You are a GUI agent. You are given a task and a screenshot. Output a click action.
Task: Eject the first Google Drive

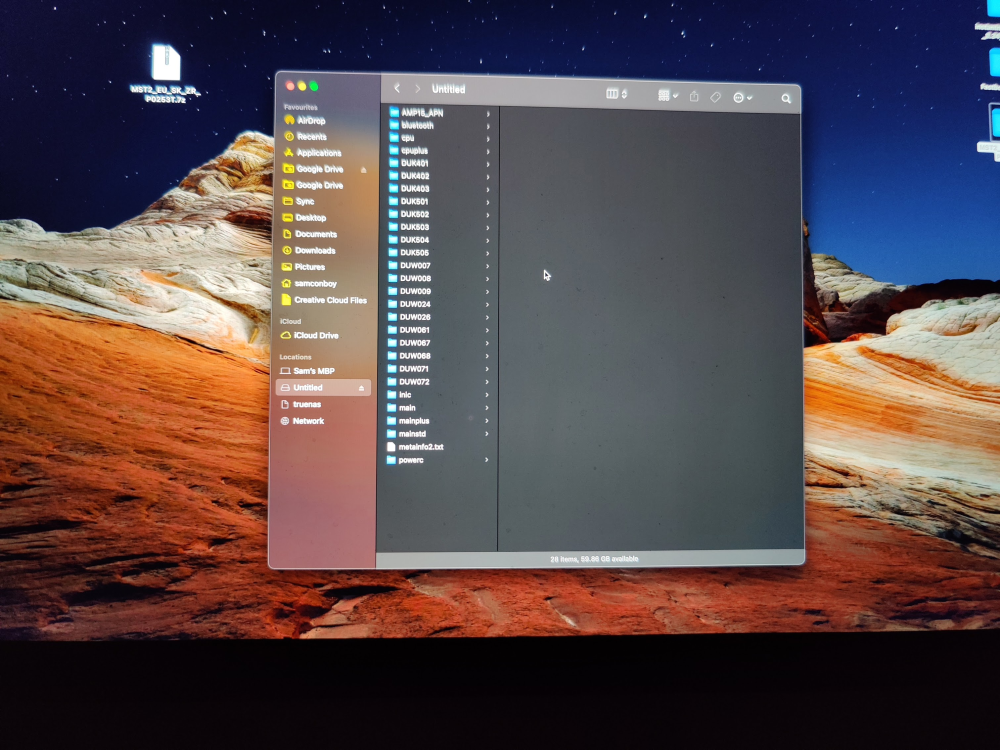pyautogui.click(x=364, y=170)
